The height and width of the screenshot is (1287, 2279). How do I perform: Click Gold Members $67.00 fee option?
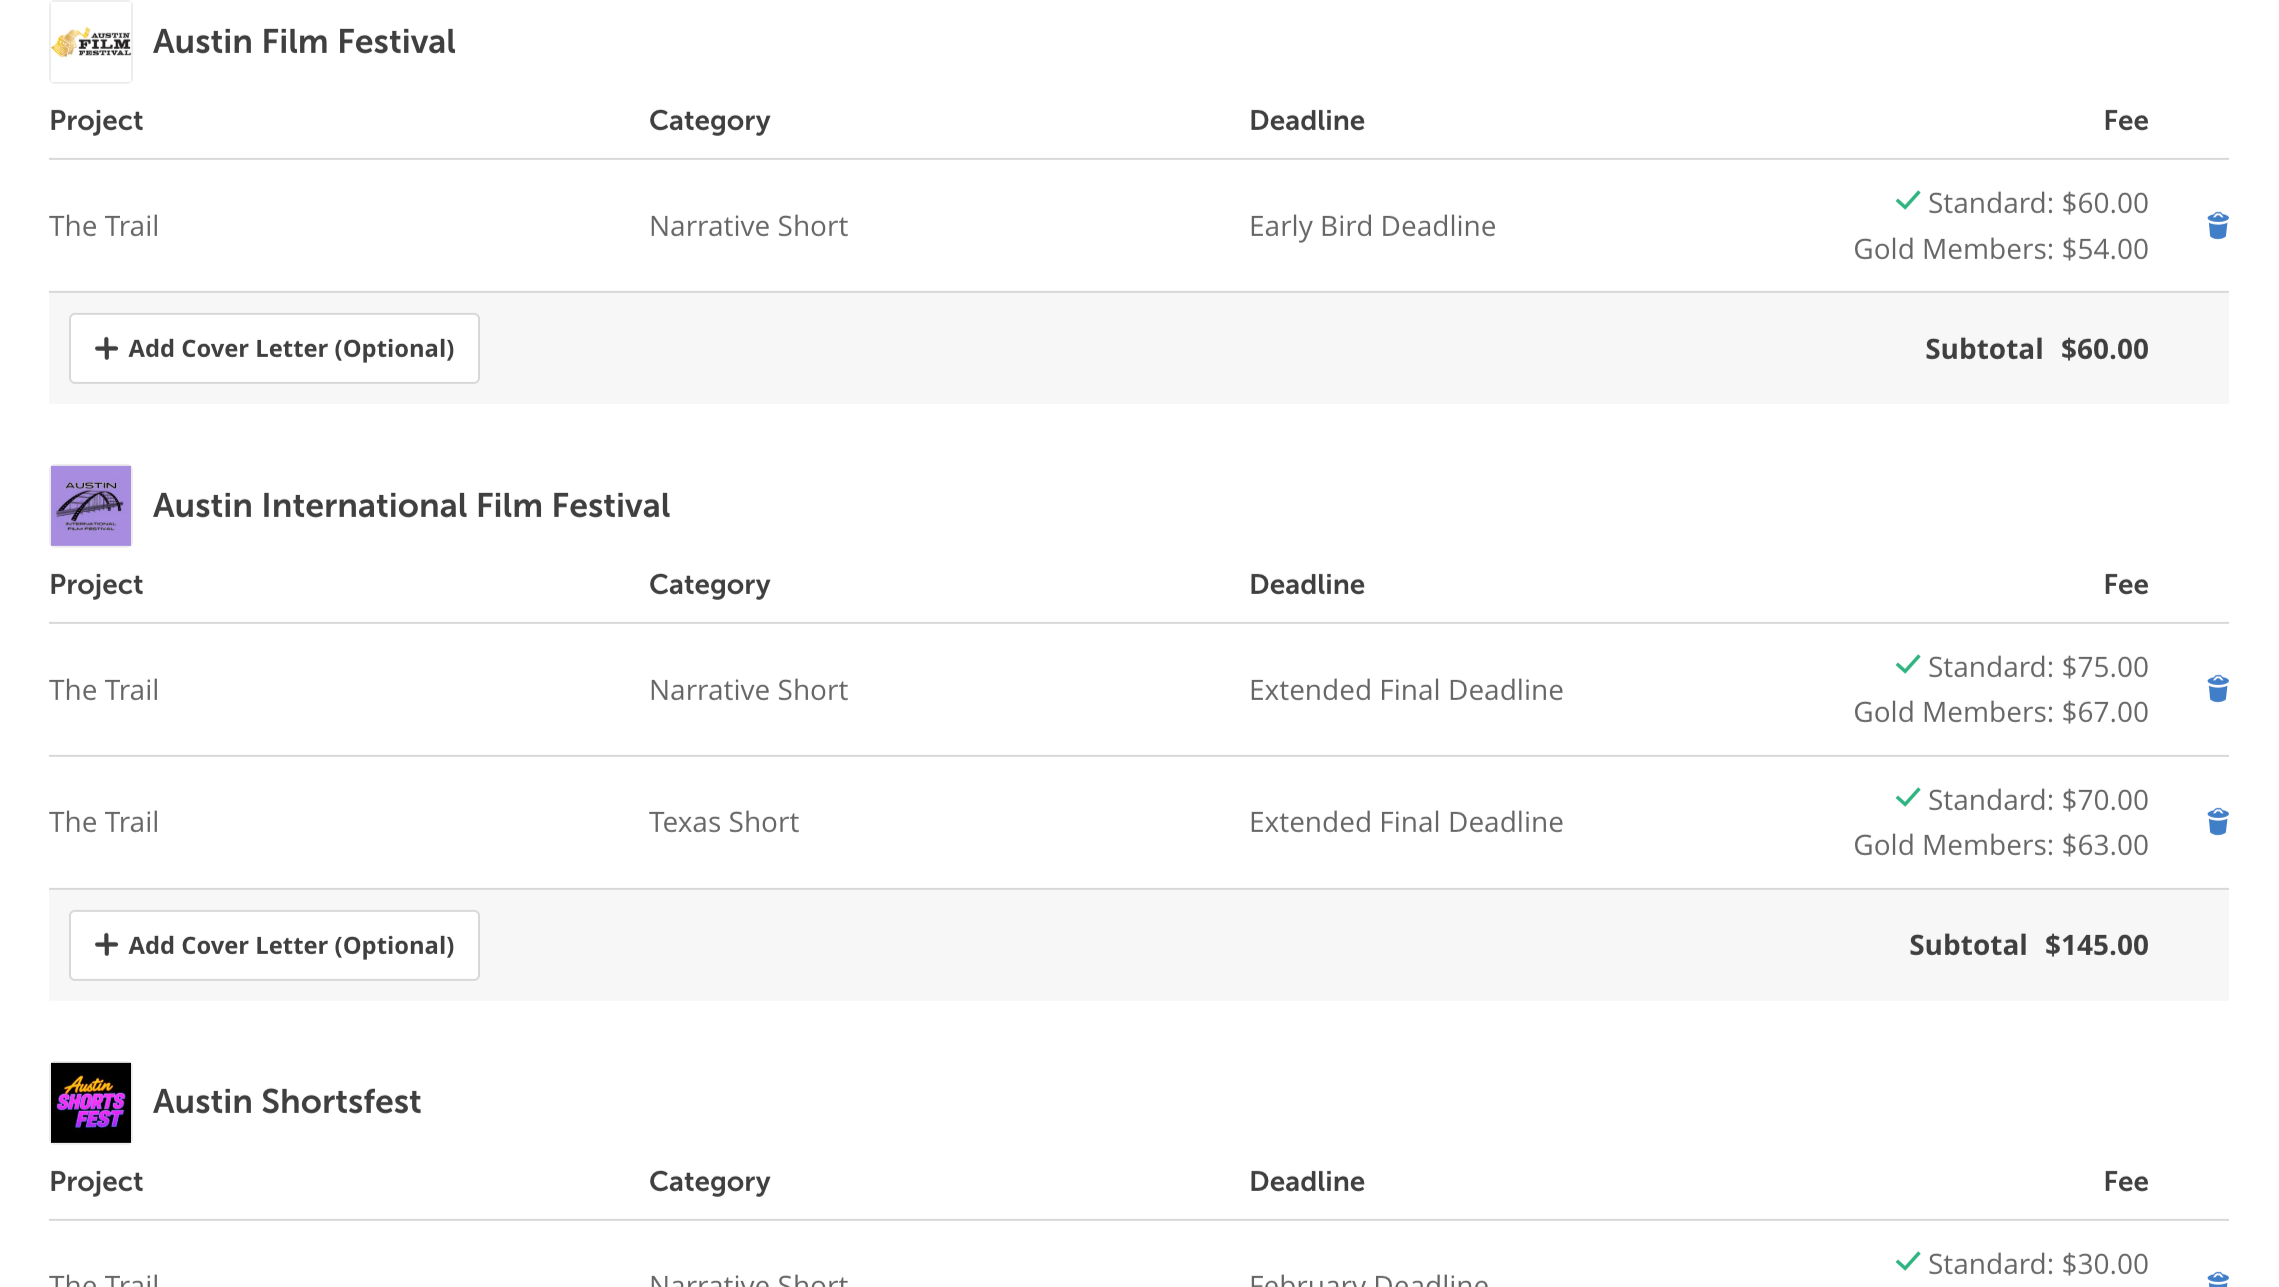[2000, 712]
